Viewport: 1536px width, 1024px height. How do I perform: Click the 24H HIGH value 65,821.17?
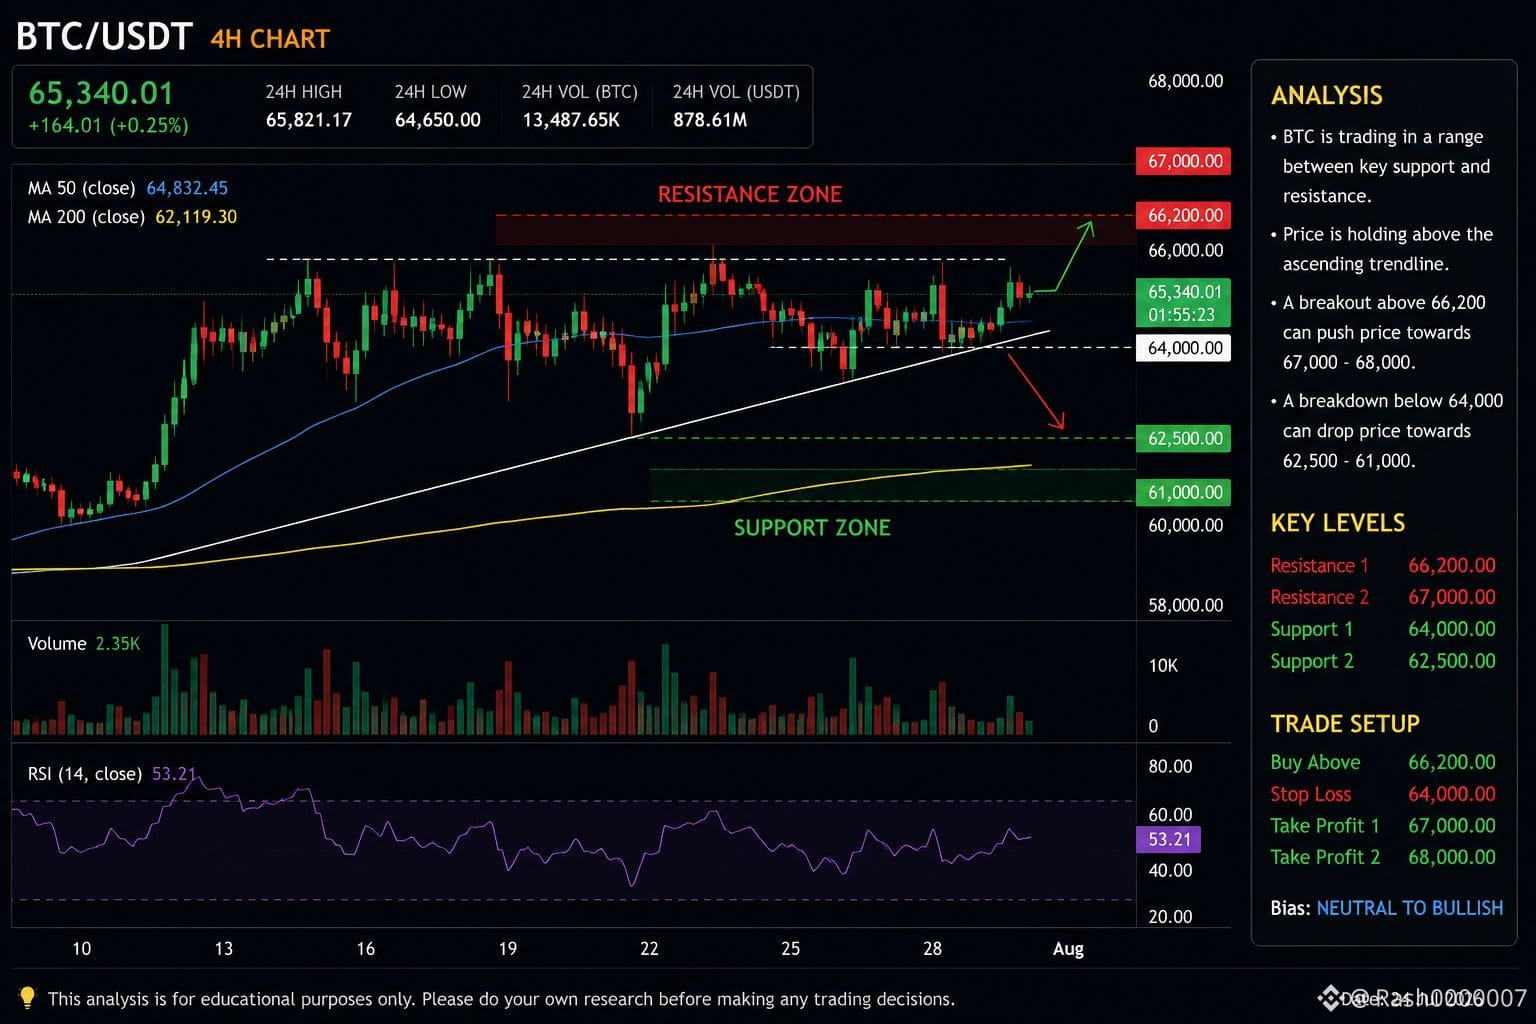pyautogui.click(x=308, y=120)
